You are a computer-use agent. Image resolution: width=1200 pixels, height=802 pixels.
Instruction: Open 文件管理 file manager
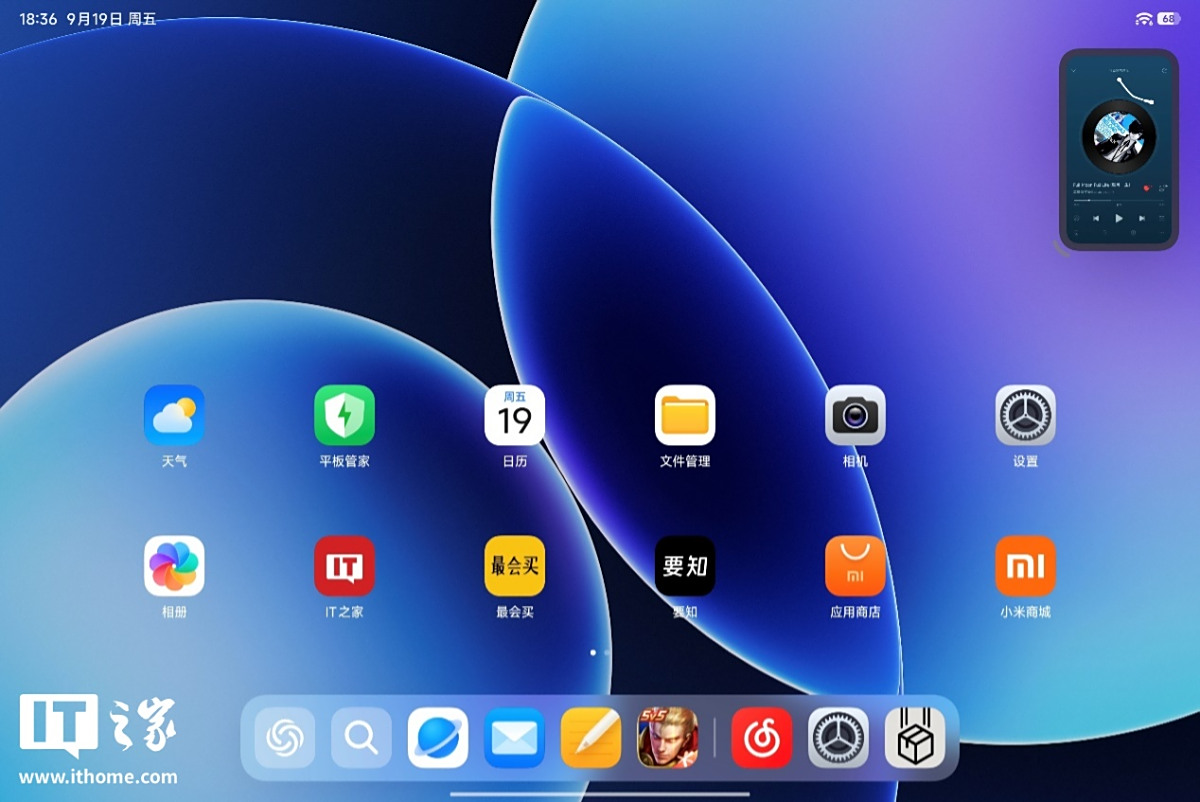click(x=685, y=415)
